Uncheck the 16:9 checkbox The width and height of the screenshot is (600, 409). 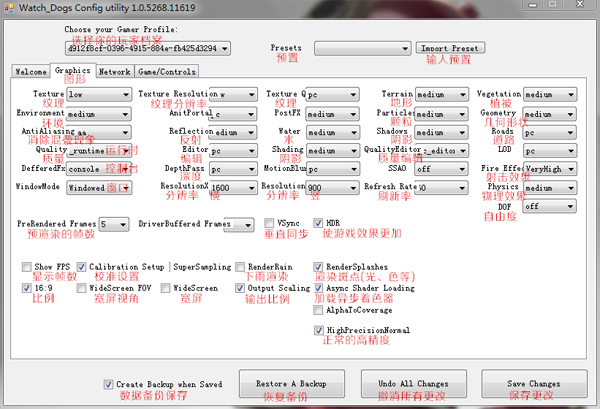click(26, 288)
